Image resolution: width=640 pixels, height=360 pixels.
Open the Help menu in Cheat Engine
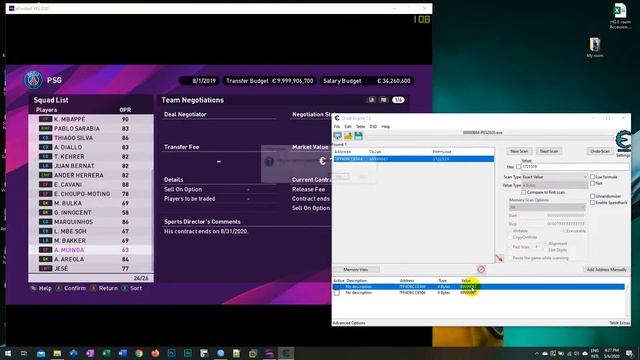(385, 127)
